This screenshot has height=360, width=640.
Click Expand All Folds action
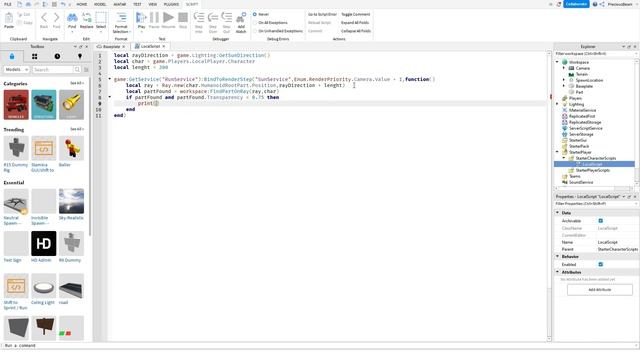355,23
